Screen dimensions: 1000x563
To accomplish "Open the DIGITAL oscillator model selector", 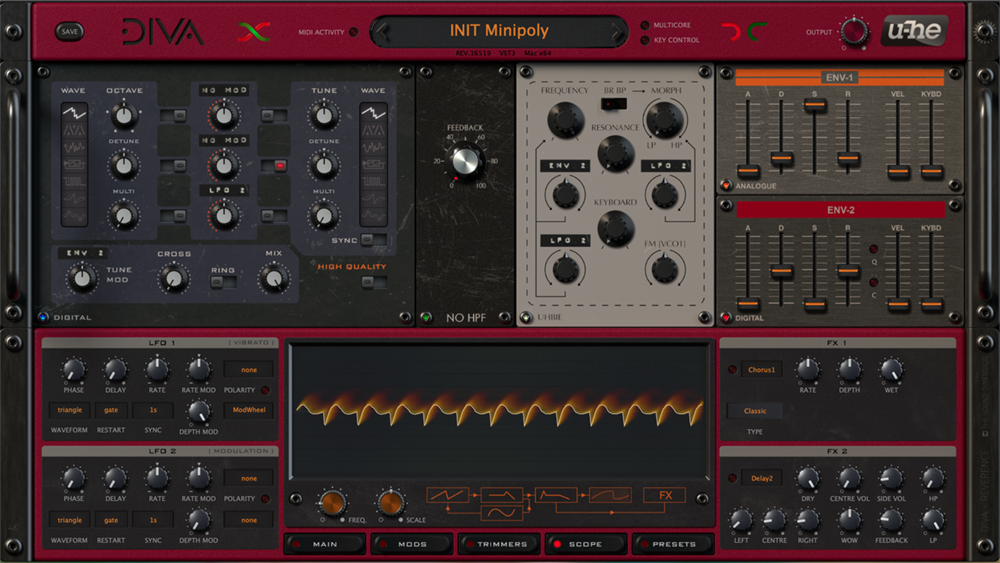I will click(x=71, y=318).
